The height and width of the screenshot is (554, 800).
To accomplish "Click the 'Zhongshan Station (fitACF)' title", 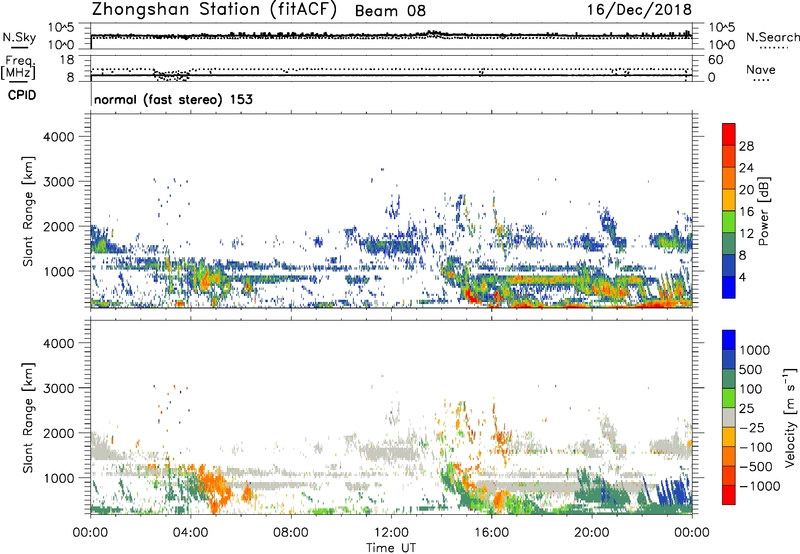I will point(214,9).
